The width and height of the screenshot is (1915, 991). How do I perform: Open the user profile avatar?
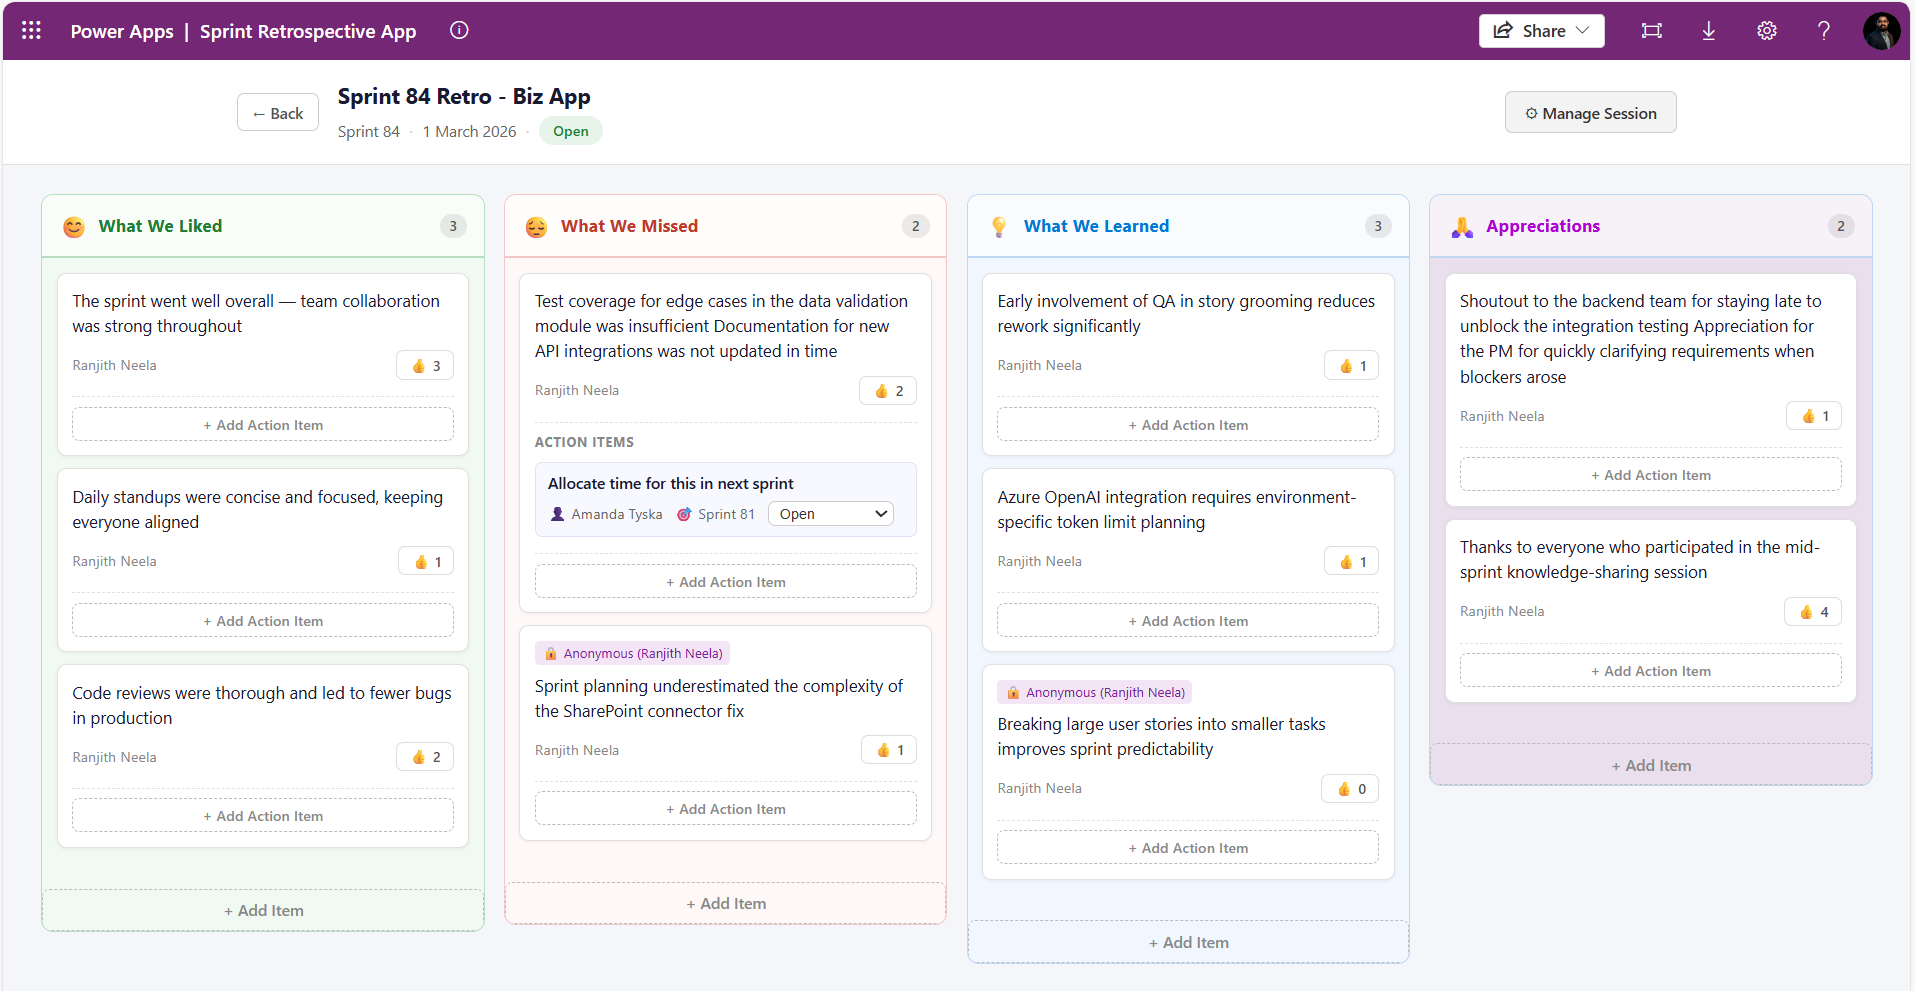(1880, 31)
